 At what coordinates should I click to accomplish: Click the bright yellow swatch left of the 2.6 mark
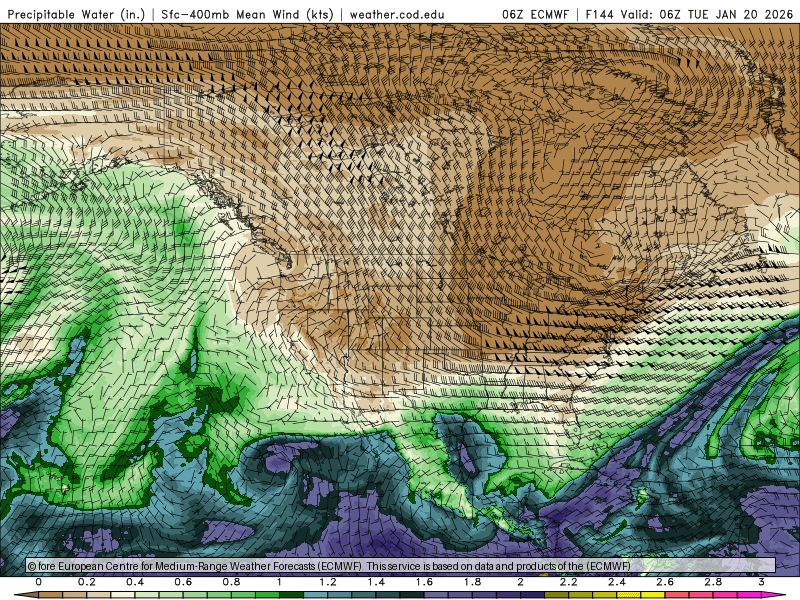[653, 595]
